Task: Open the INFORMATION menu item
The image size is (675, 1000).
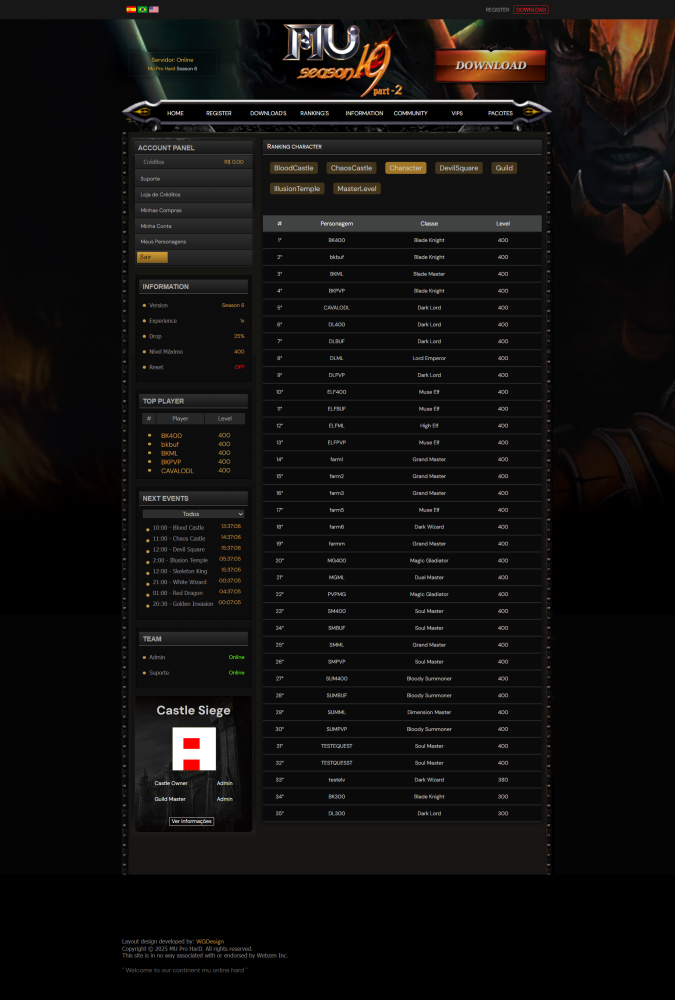Action: (364, 113)
